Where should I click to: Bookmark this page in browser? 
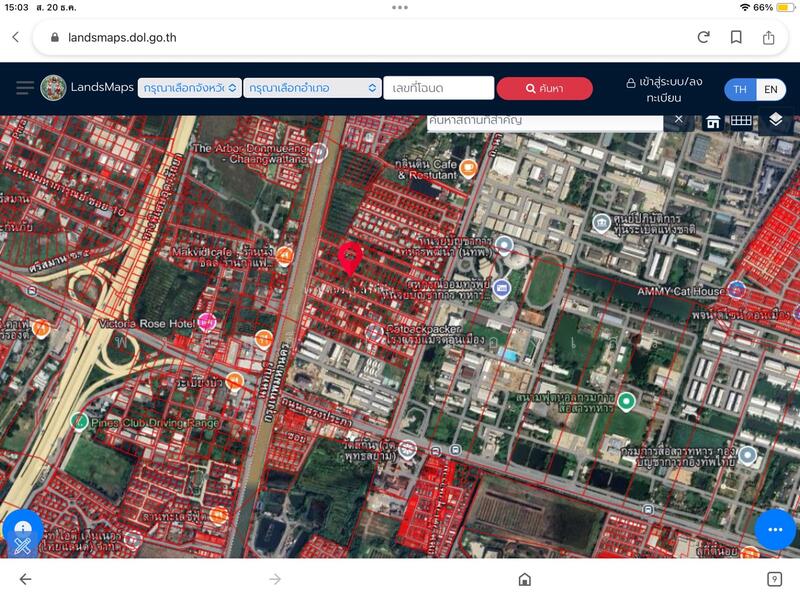[736, 37]
